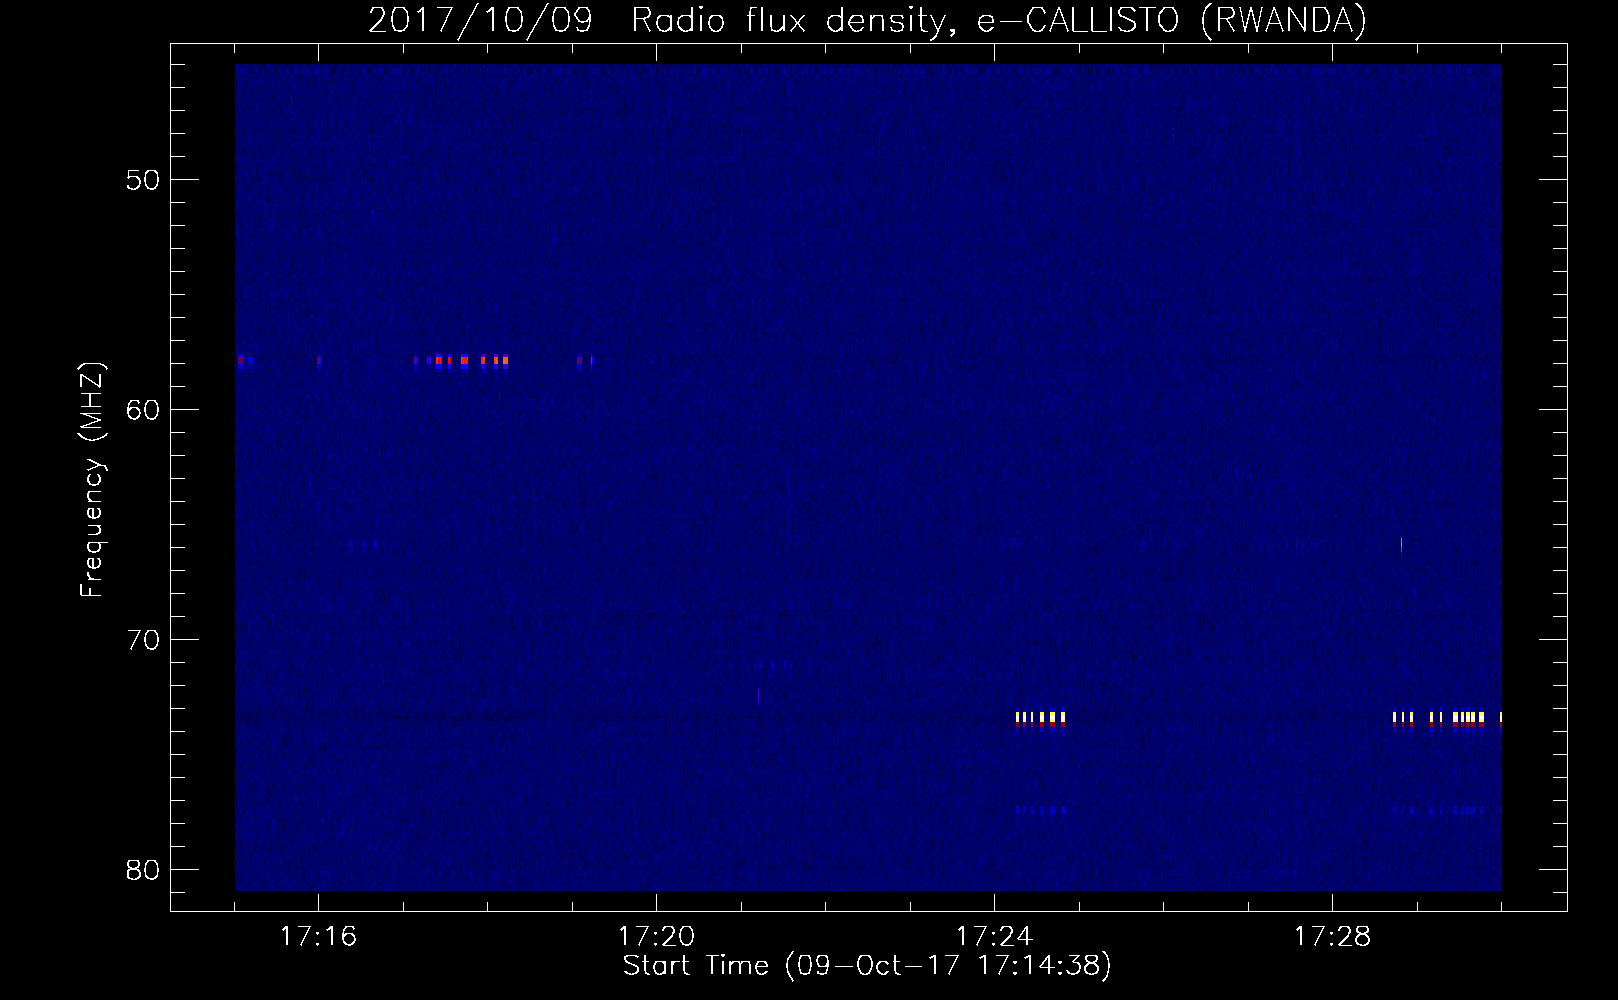1618x1000 pixels.
Task: Click the red burst cluster near 58 MHz at 17:17
Action: tap(461, 361)
